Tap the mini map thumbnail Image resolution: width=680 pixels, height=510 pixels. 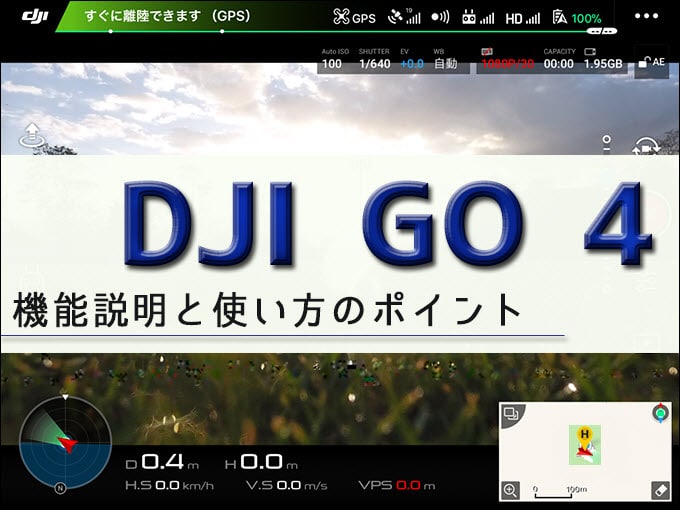[585, 451]
